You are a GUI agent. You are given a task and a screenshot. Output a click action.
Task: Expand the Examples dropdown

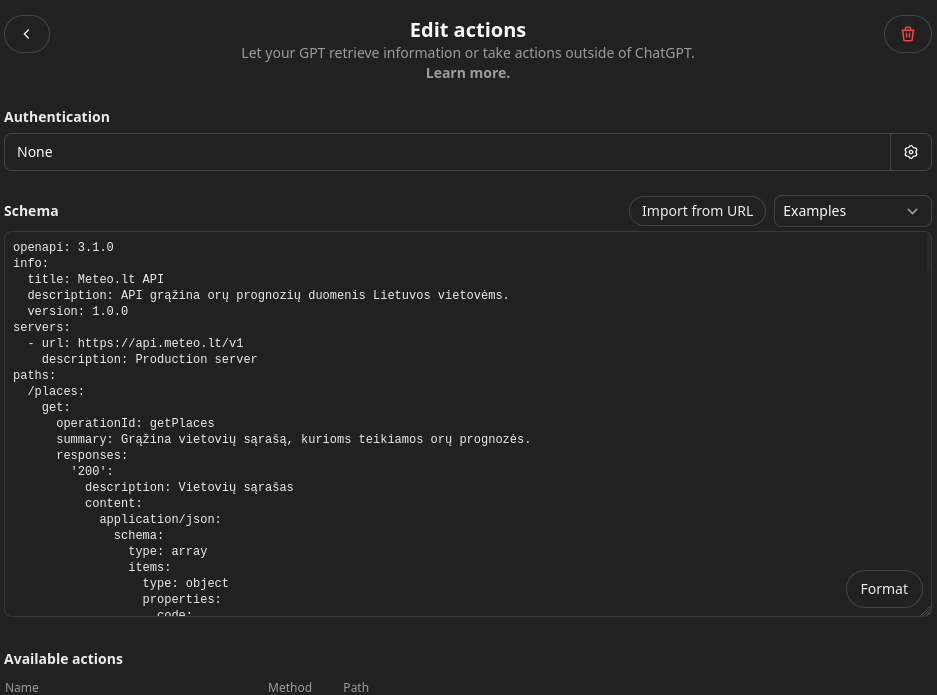(x=852, y=211)
